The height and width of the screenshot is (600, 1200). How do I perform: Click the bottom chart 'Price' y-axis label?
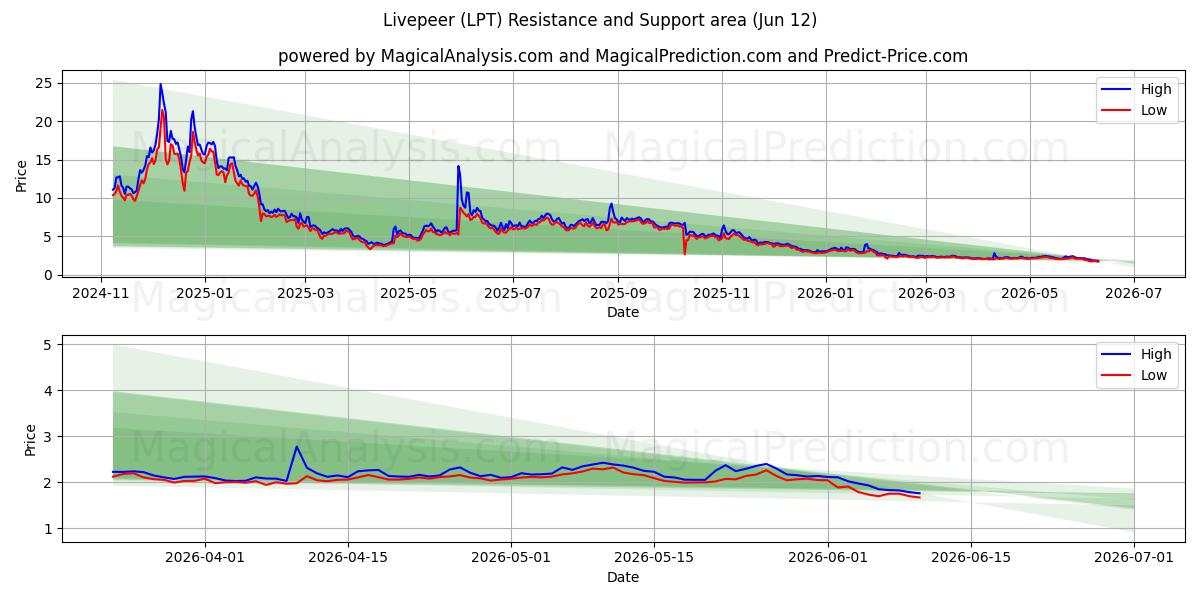tap(31, 439)
